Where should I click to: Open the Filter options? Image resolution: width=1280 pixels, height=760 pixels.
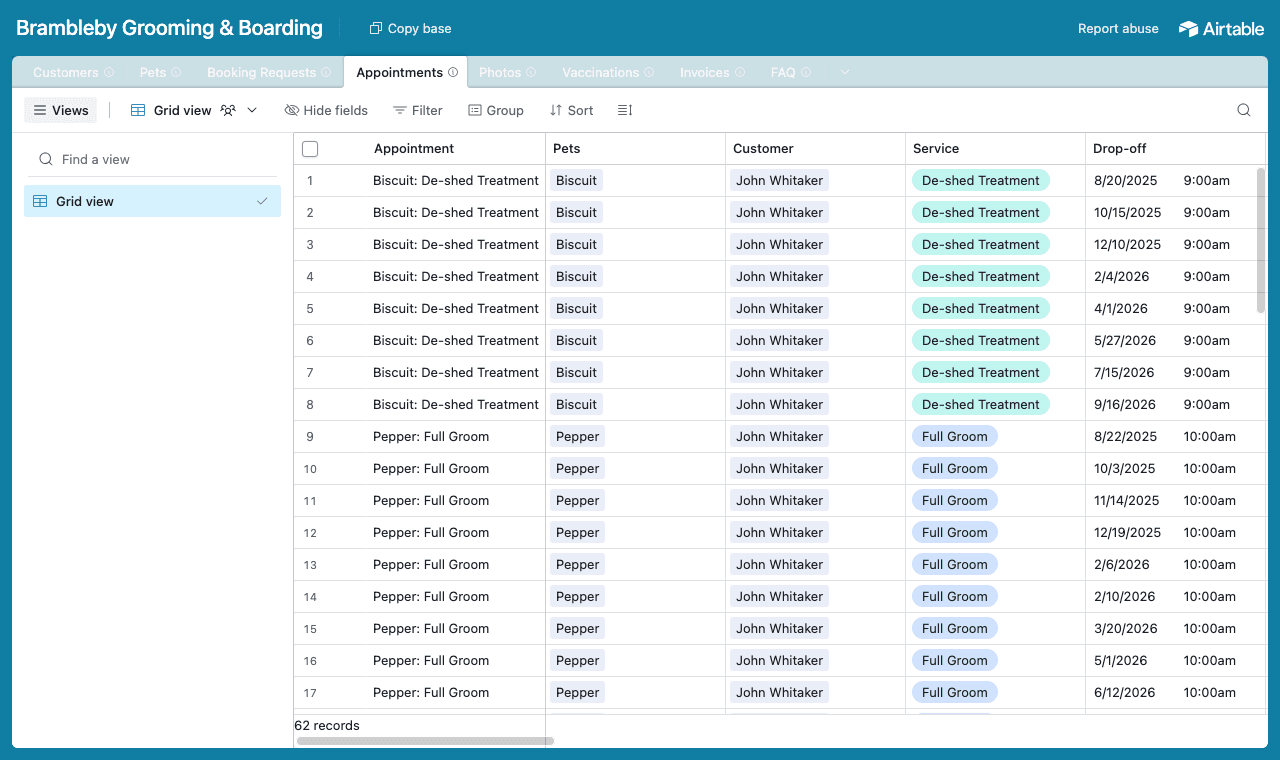(417, 110)
